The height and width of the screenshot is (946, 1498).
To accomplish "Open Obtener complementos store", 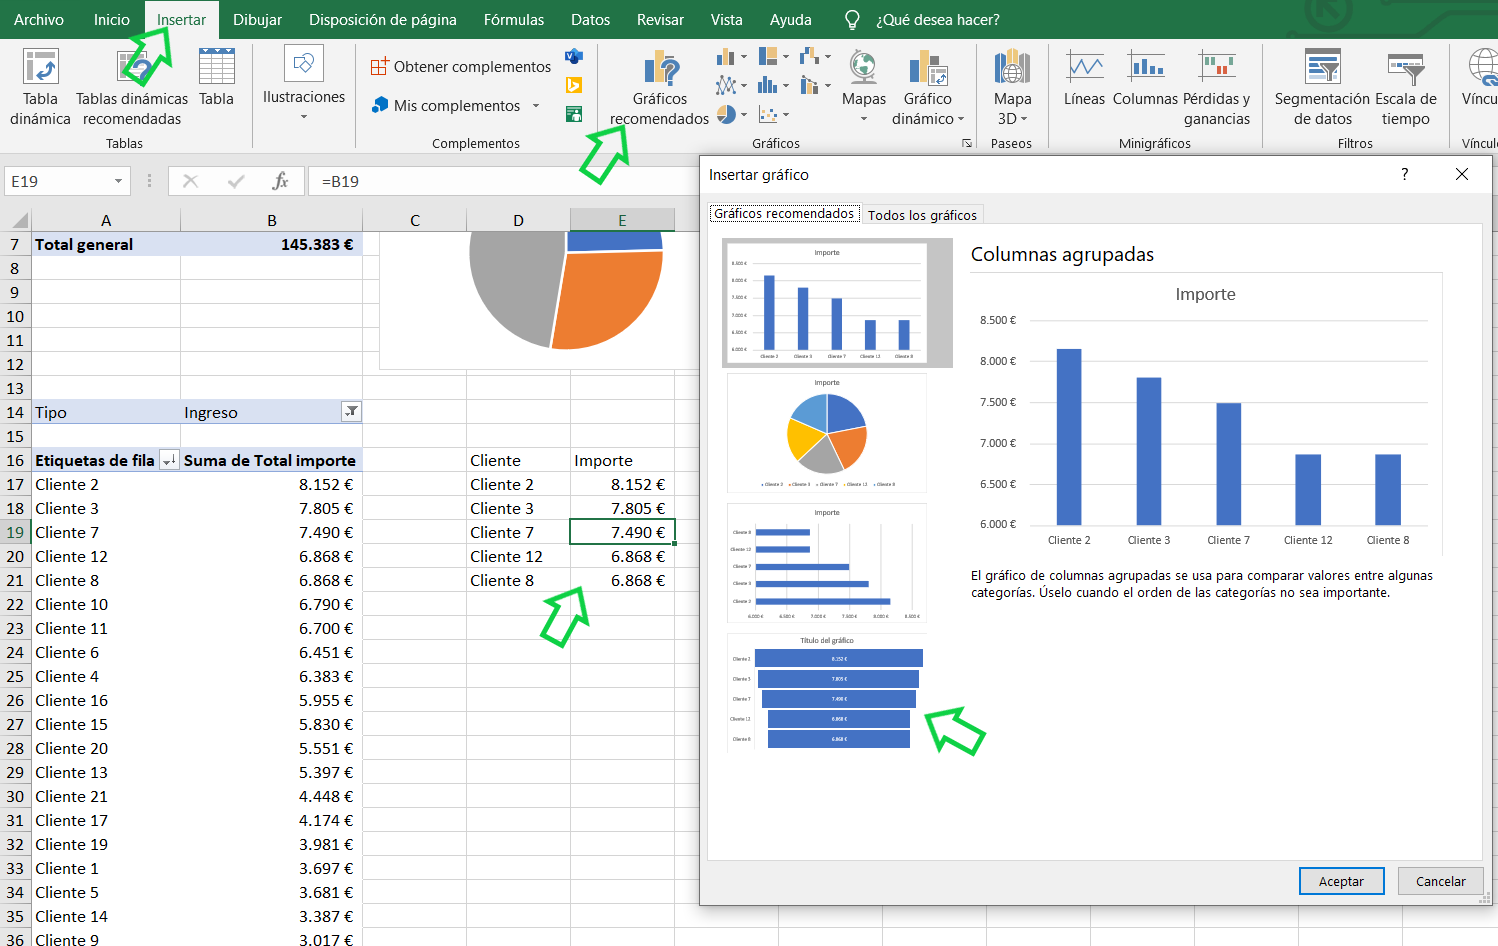I will tap(461, 67).
